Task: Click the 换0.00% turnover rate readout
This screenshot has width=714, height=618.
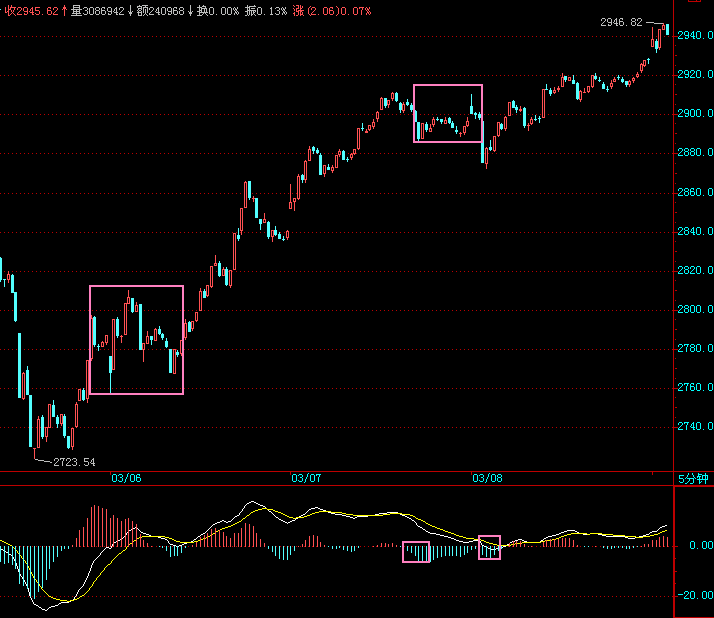Action: (218, 9)
